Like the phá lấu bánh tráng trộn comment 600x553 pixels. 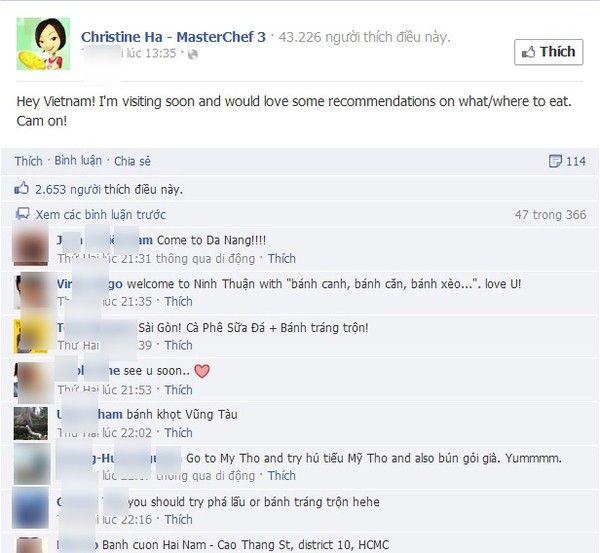click(x=179, y=519)
